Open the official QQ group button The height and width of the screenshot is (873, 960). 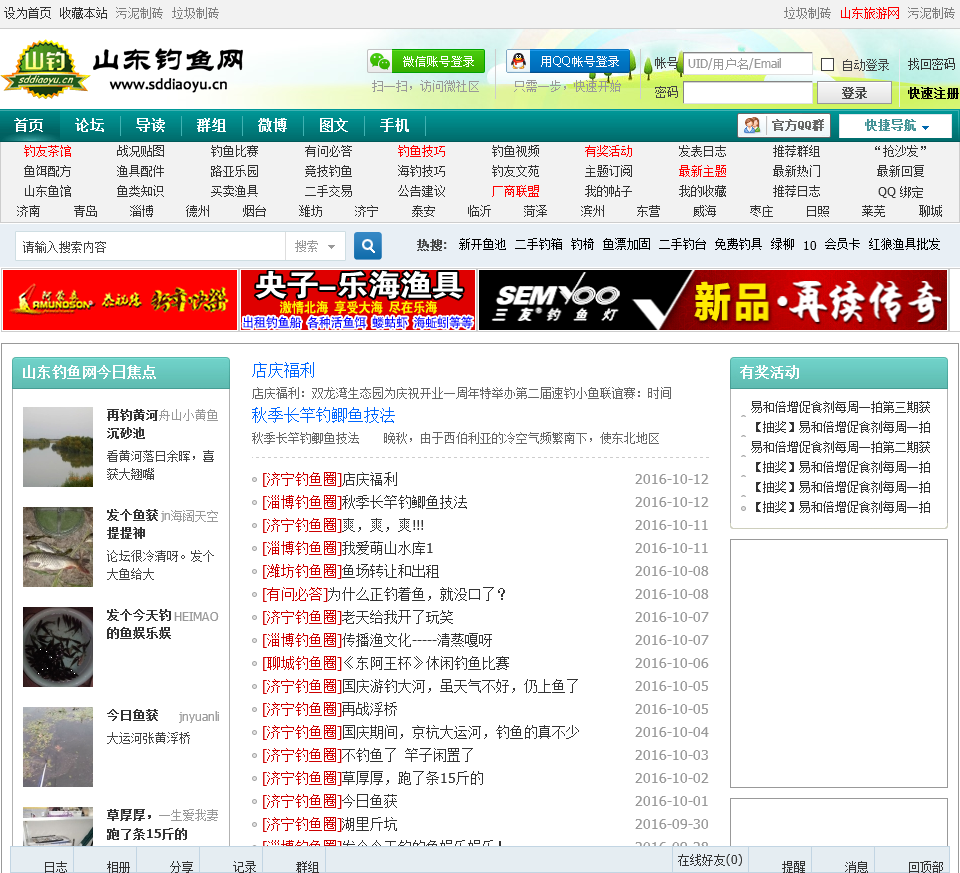coord(784,125)
